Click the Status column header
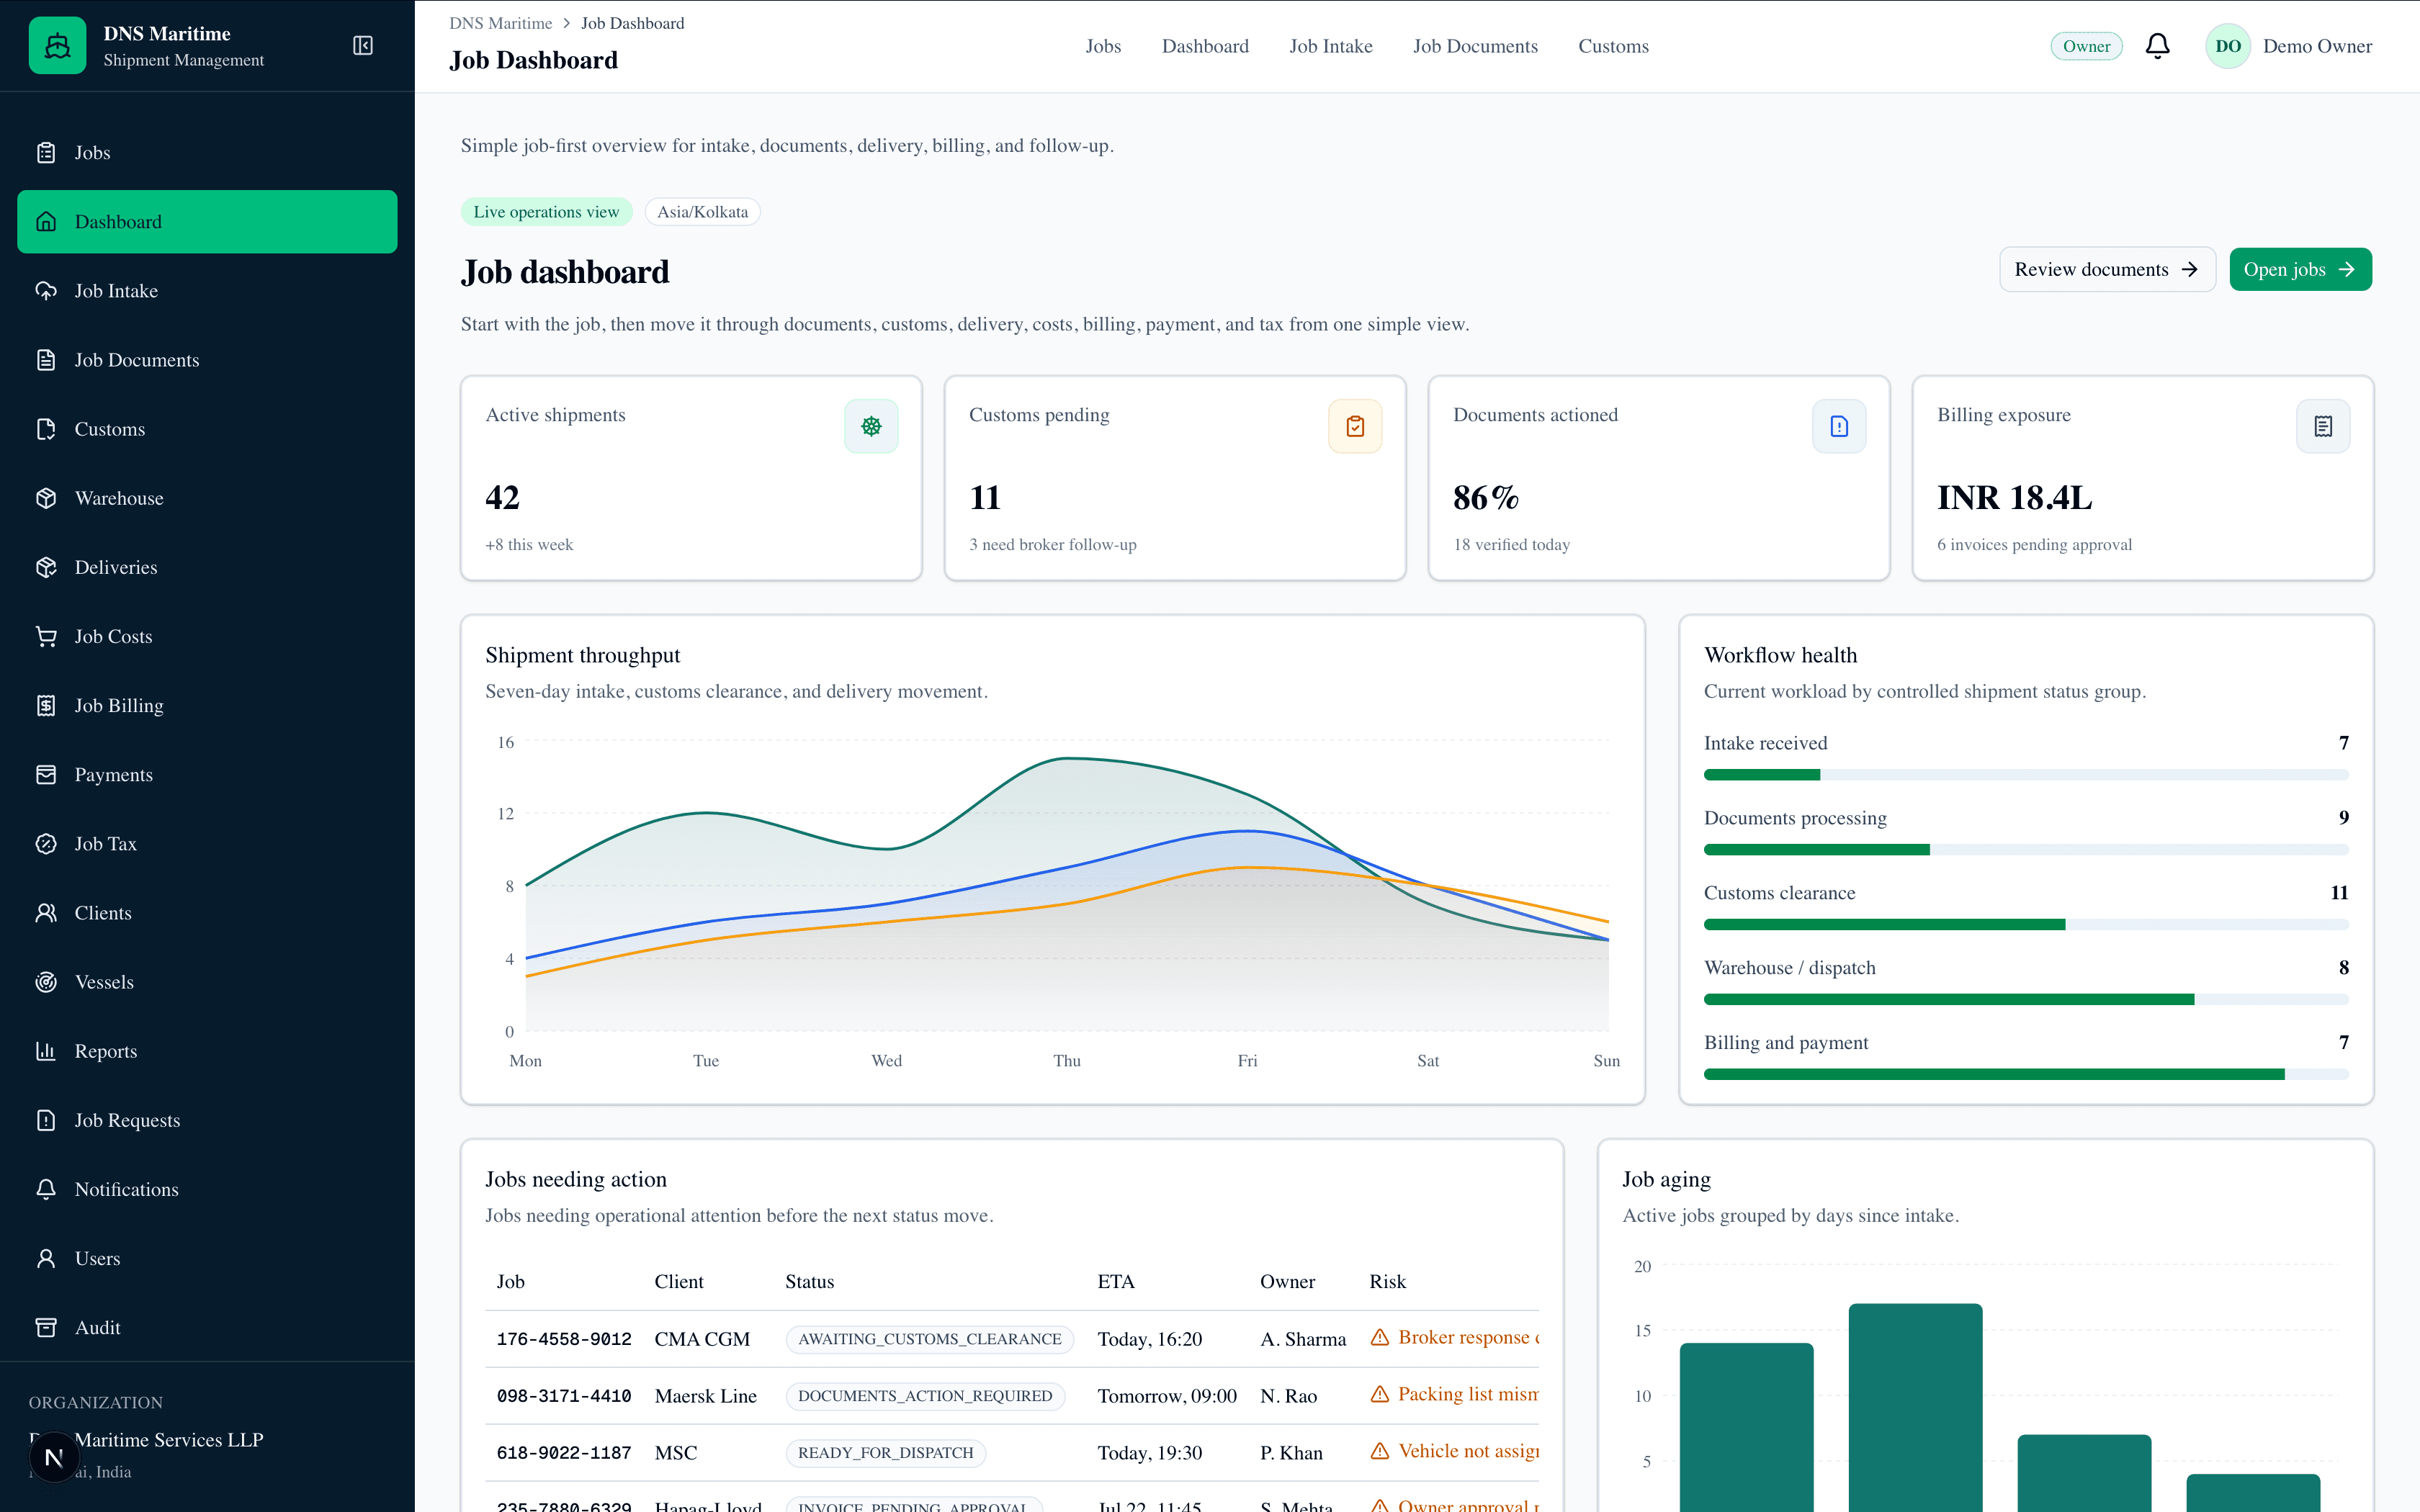The image size is (2420, 1512). (810, 1282)
